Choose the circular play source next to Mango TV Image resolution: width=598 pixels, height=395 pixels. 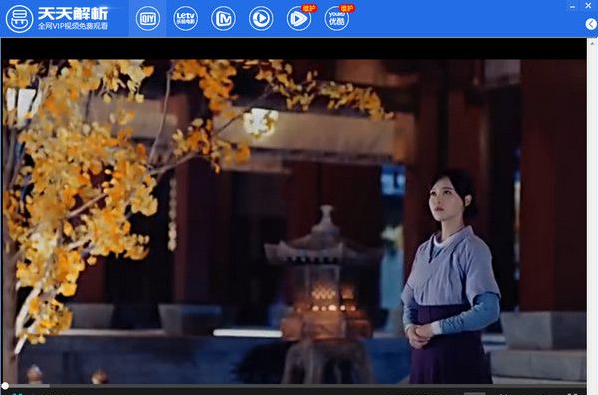pos(261,18)
